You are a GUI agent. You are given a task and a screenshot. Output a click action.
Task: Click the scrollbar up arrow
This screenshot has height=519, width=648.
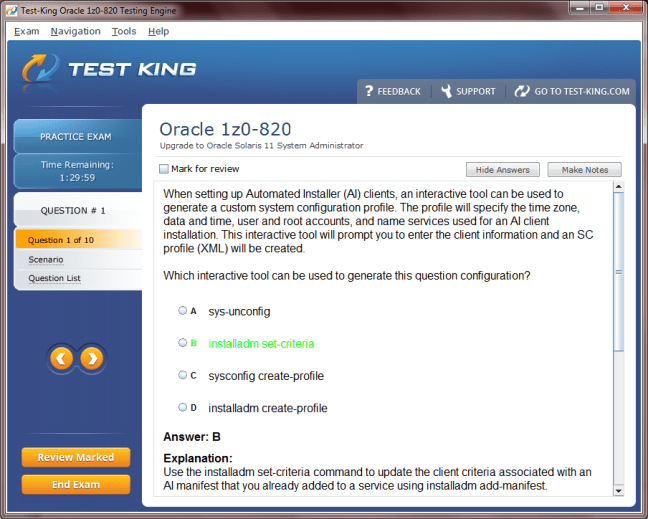619,186
